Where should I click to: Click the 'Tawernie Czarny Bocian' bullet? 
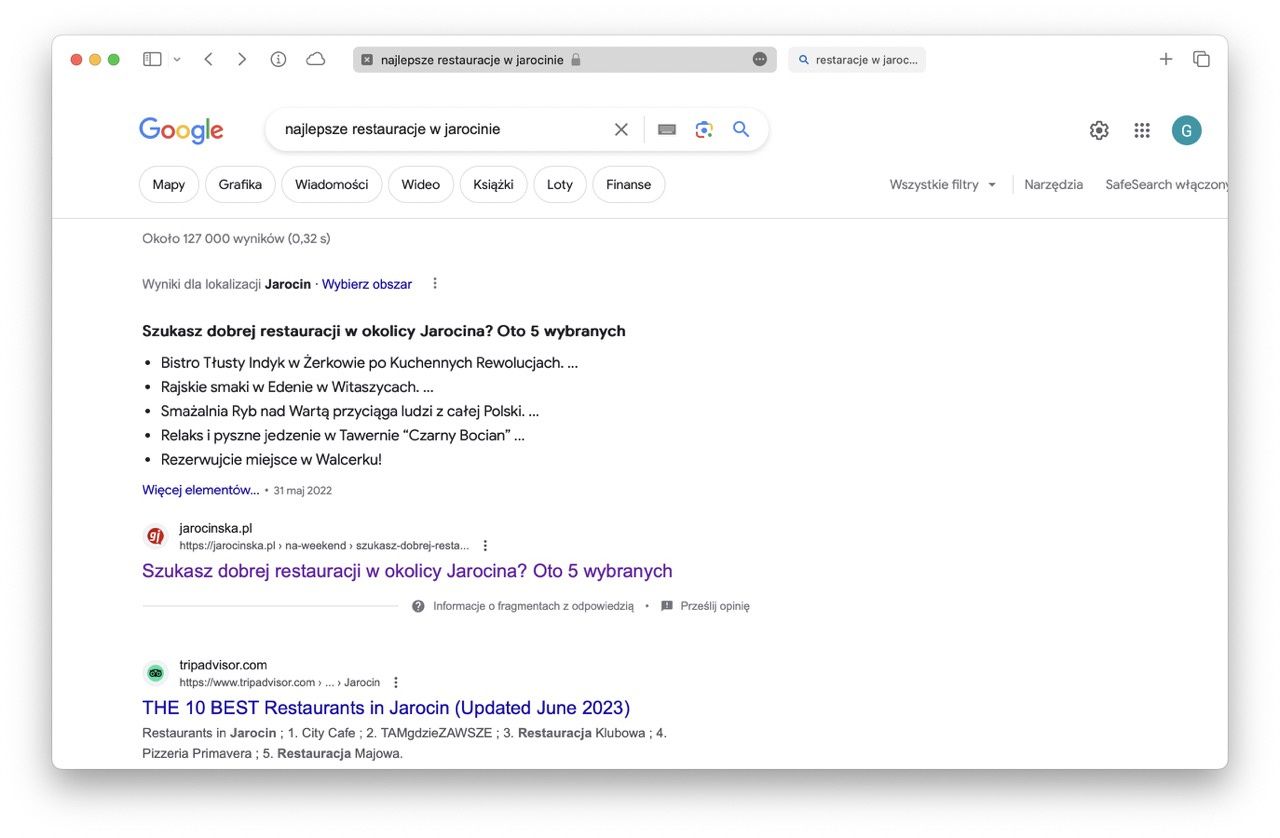click(343, 435)
